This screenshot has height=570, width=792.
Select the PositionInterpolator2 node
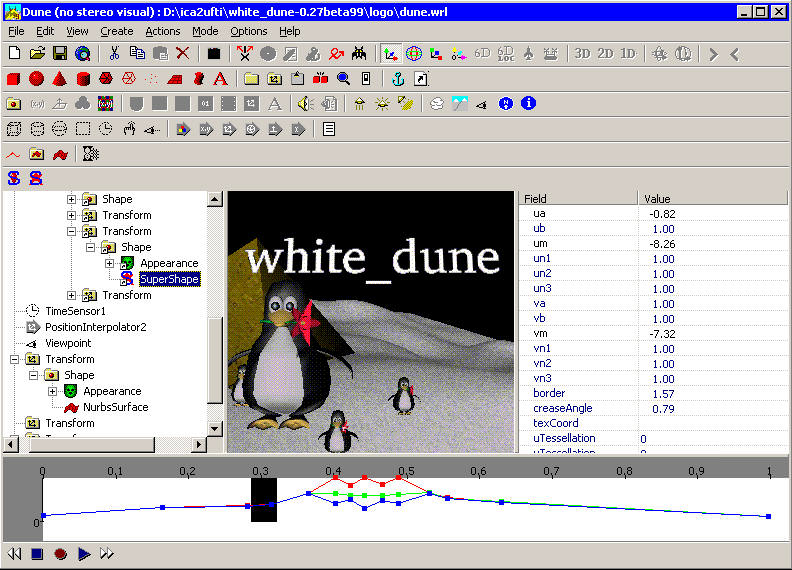pos(95,327)
